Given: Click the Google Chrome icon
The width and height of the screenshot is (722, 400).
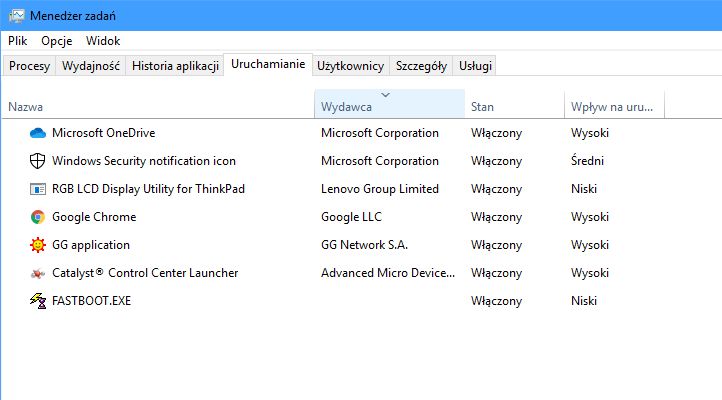Looking at the screenshot, I should 38,217.
